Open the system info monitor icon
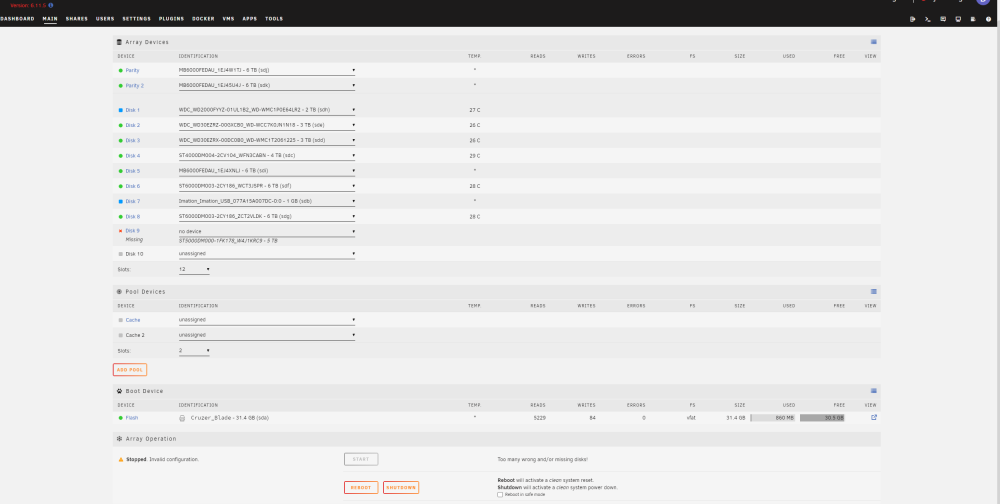The width and height of the screenshot is (1000, 504). 958,19
